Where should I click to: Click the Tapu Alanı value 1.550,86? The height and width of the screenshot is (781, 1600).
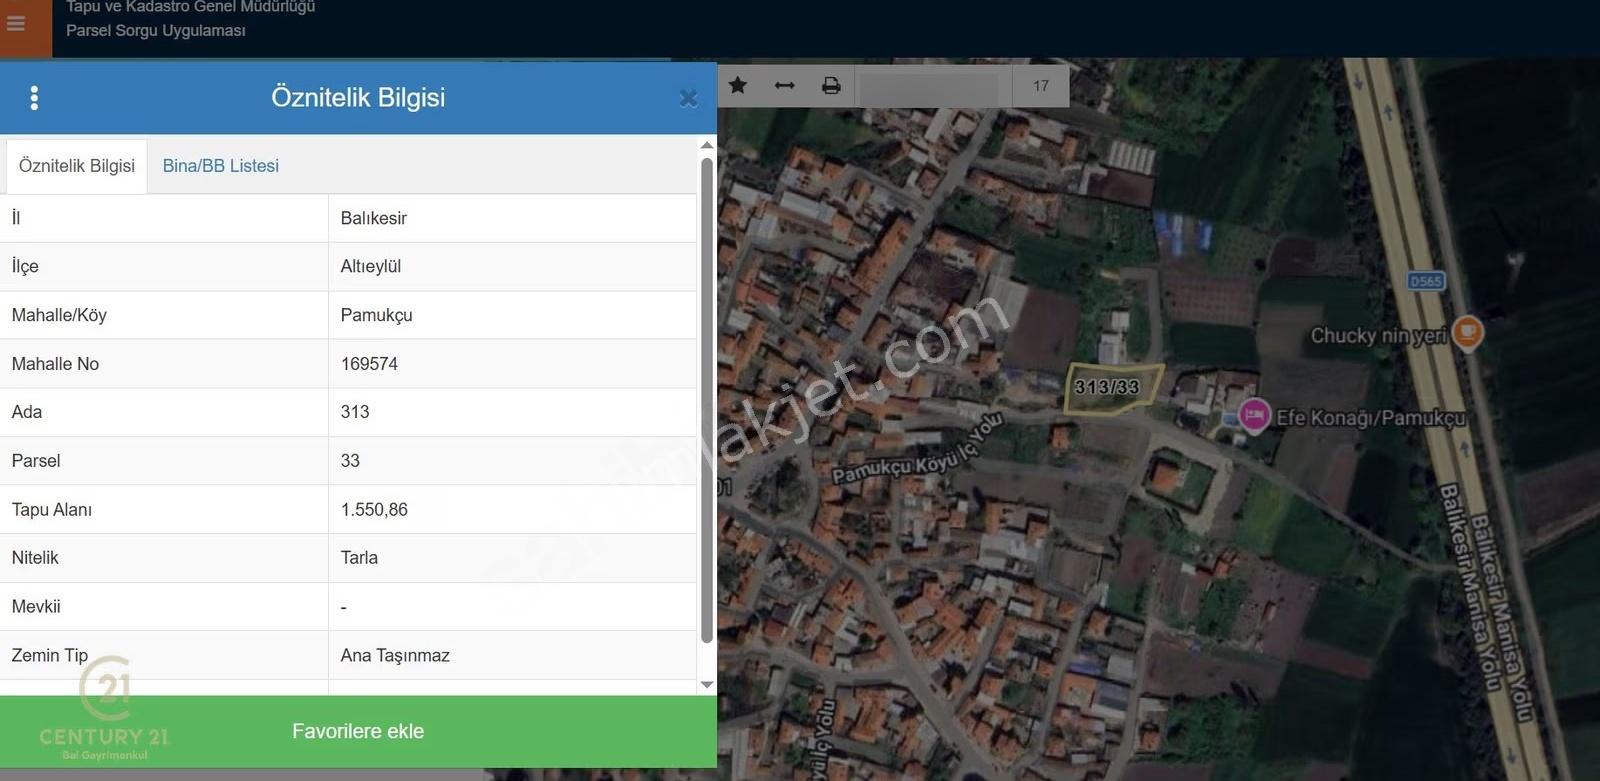click(x=374, y=510)
